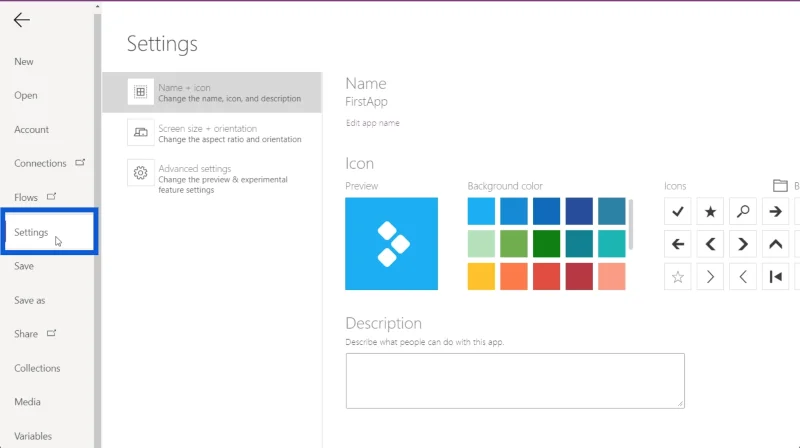Click the browse folder icon
The image size is (800, 448).
(x=780, y=186)
